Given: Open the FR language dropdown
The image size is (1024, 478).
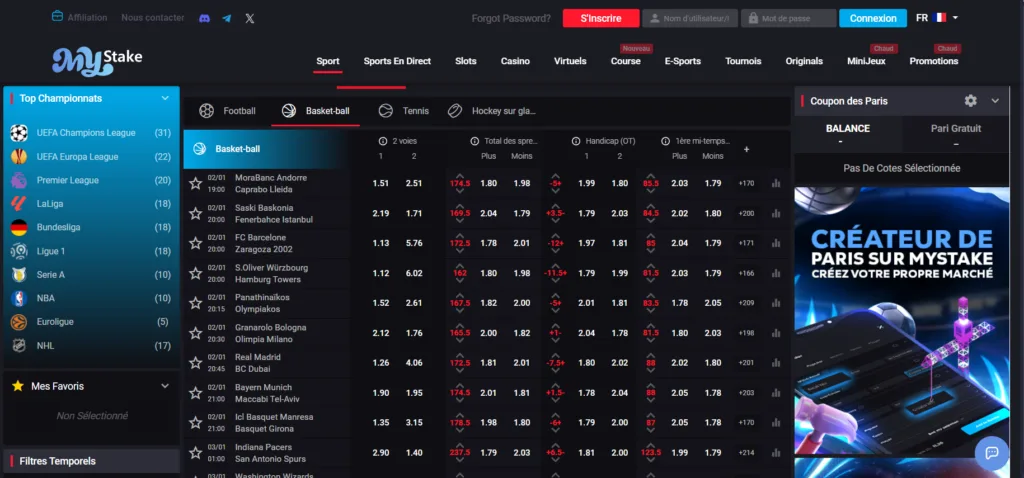Looking at the screenshot, I should coord(937,18).
